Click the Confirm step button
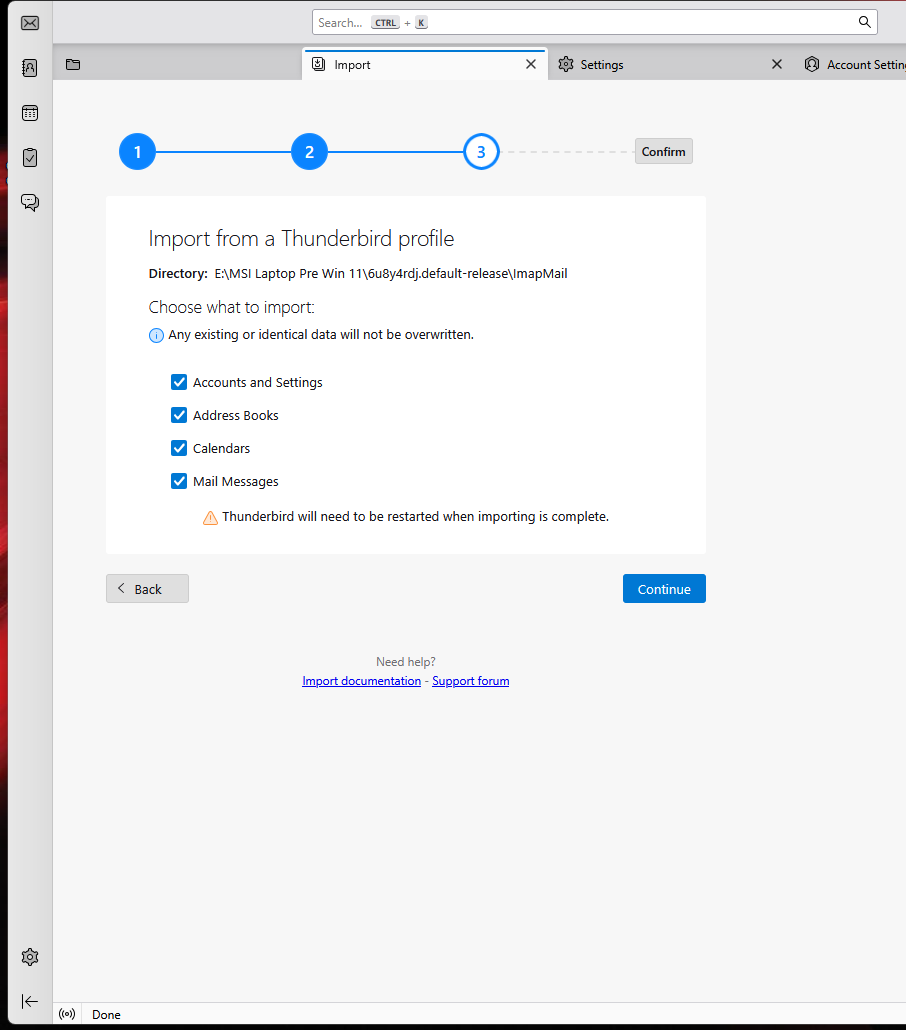906x1030 pixels. click(664, 152)
